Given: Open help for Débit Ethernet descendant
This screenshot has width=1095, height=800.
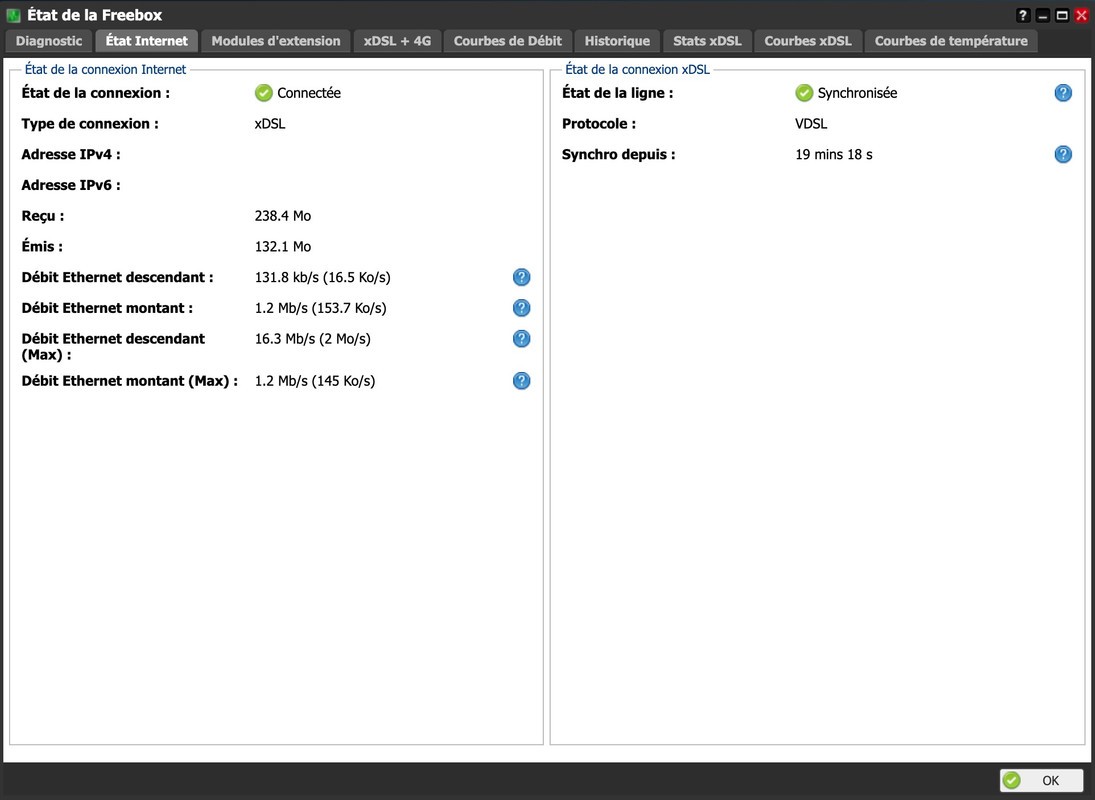Looking at the screenshot, I should click(521, 277).
